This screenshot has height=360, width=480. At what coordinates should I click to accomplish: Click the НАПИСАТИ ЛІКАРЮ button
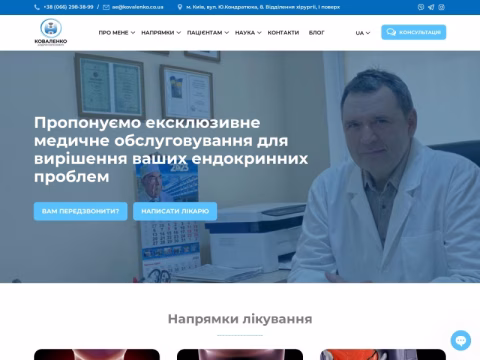pyautogui.click(x=175, y=211)
